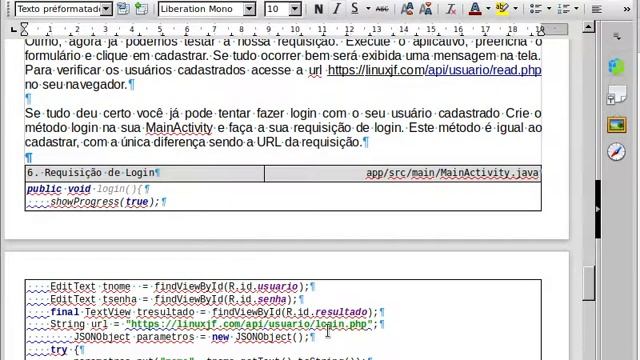
Task: Click the 'try {' code line
Action: point(64,350)
